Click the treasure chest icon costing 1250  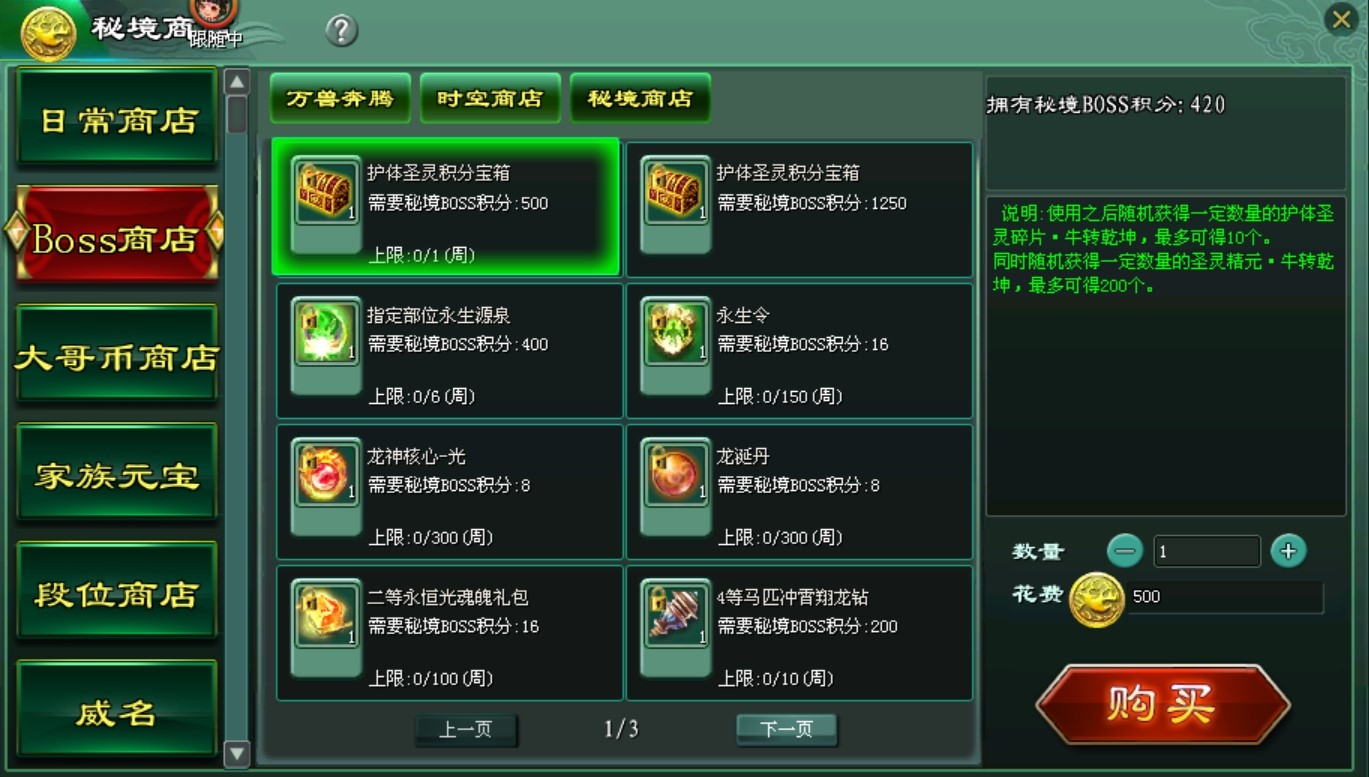coord(676,190)
